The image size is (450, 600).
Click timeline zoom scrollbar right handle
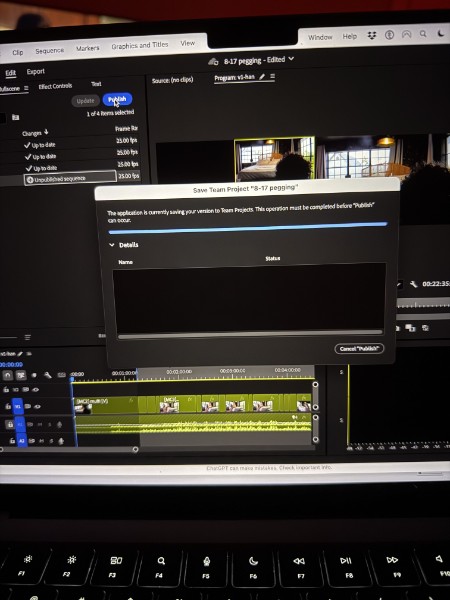point(135,450)
